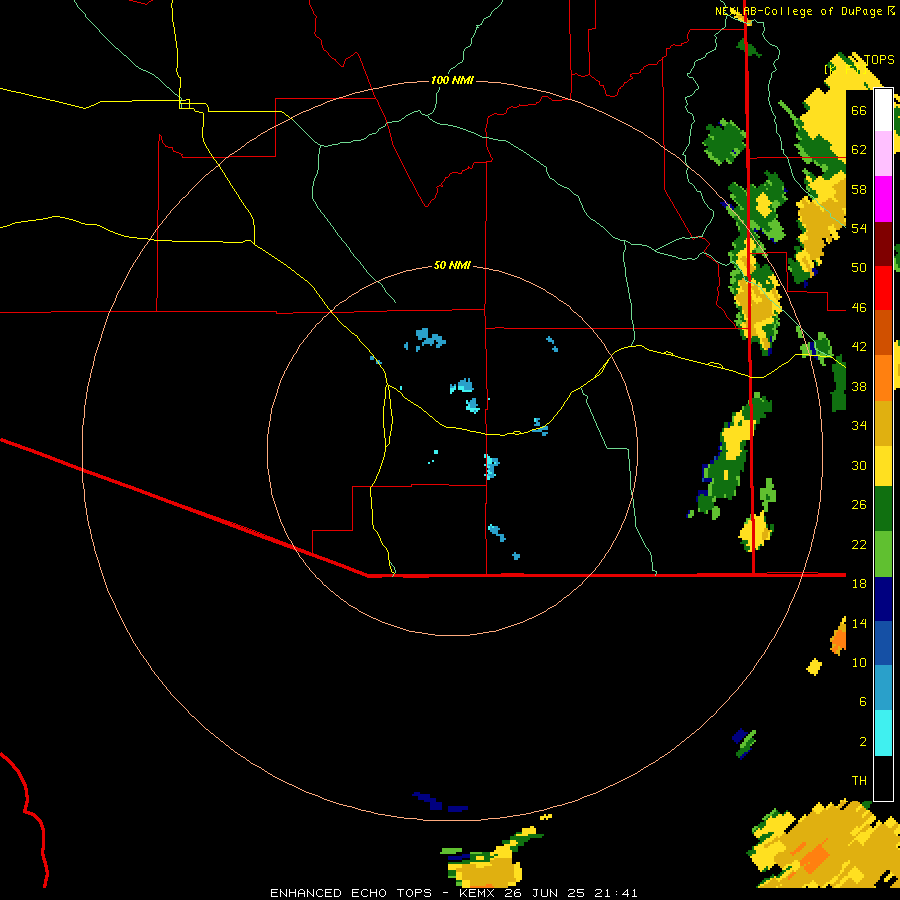Click the "KEMX" station identifier
This screenshot has width=900, height=900.
(x=478, y=893)
